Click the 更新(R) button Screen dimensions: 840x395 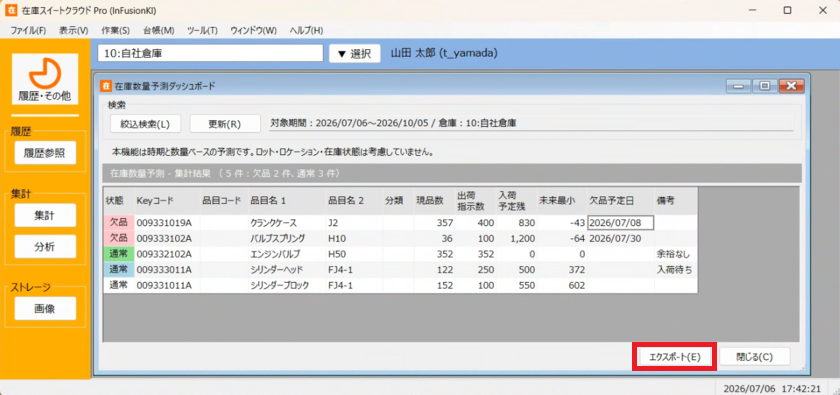point(225,124)
